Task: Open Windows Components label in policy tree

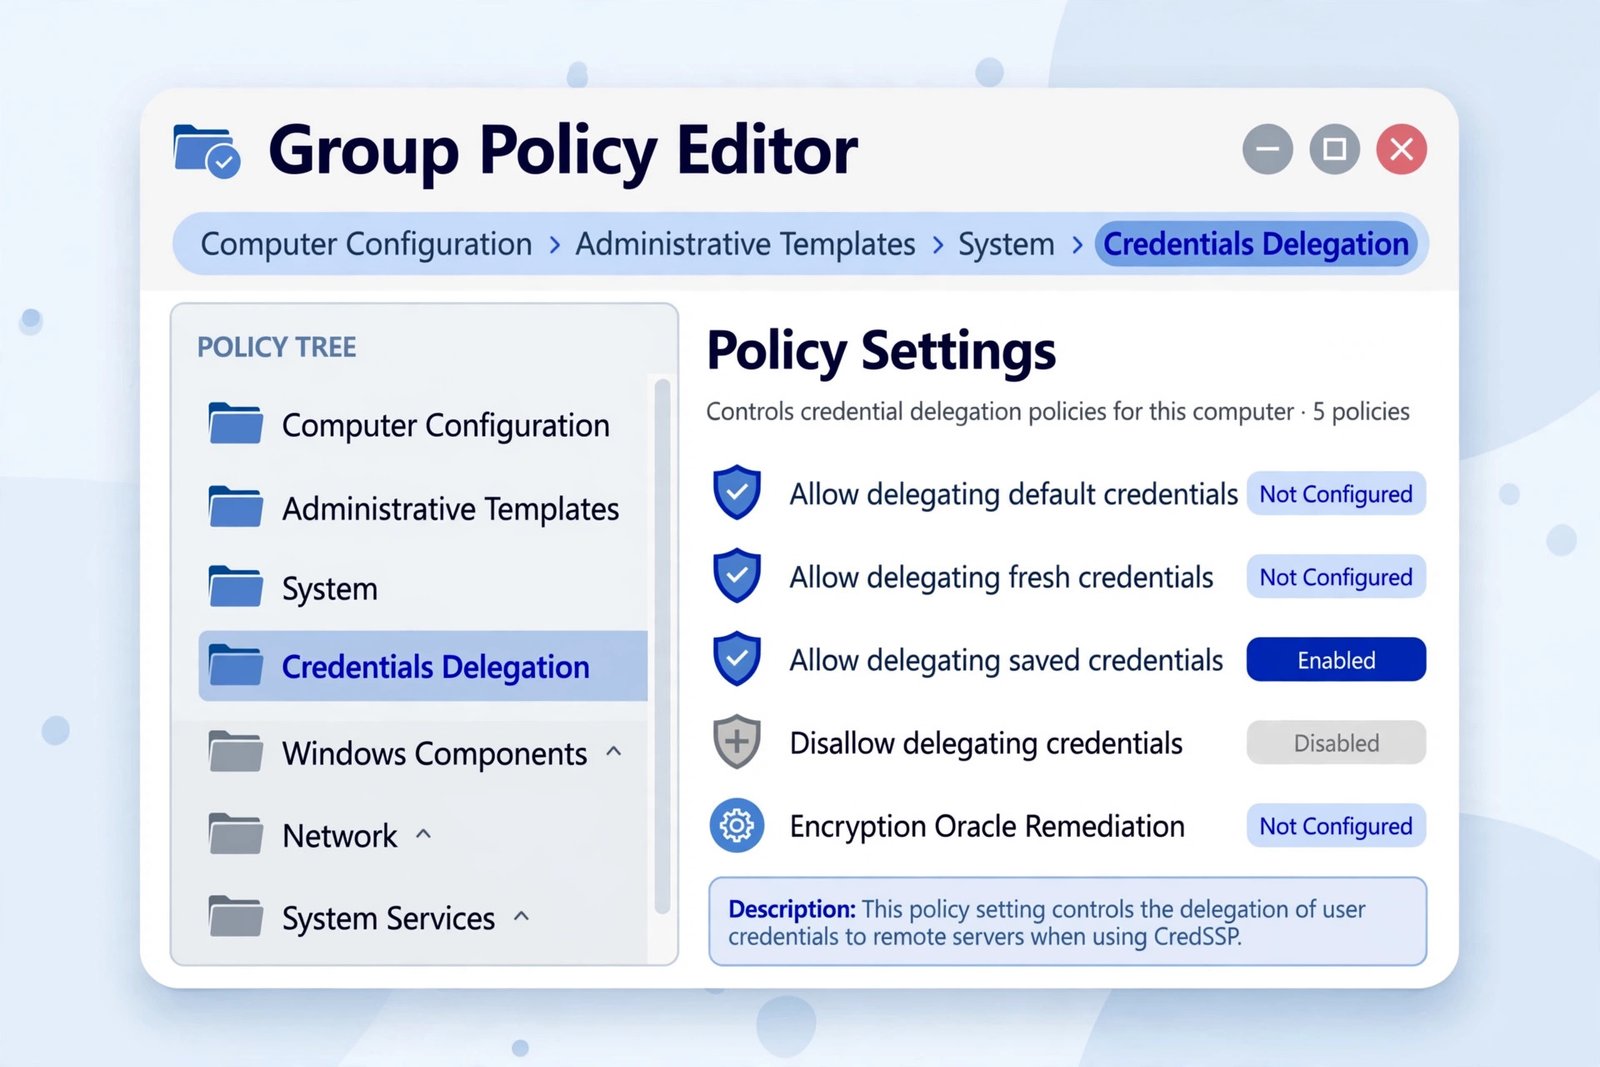Action: pos(435,753)
